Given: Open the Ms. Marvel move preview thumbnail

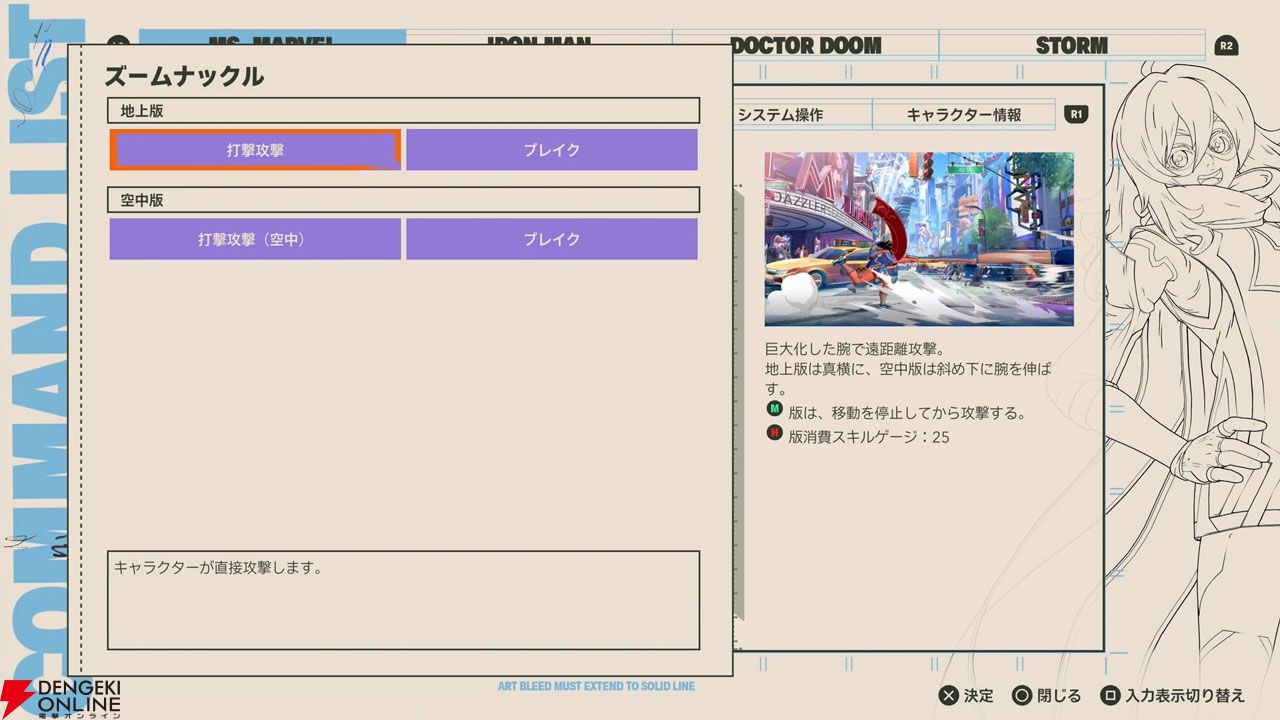Looking at the screenshot, I should [919, 239].
